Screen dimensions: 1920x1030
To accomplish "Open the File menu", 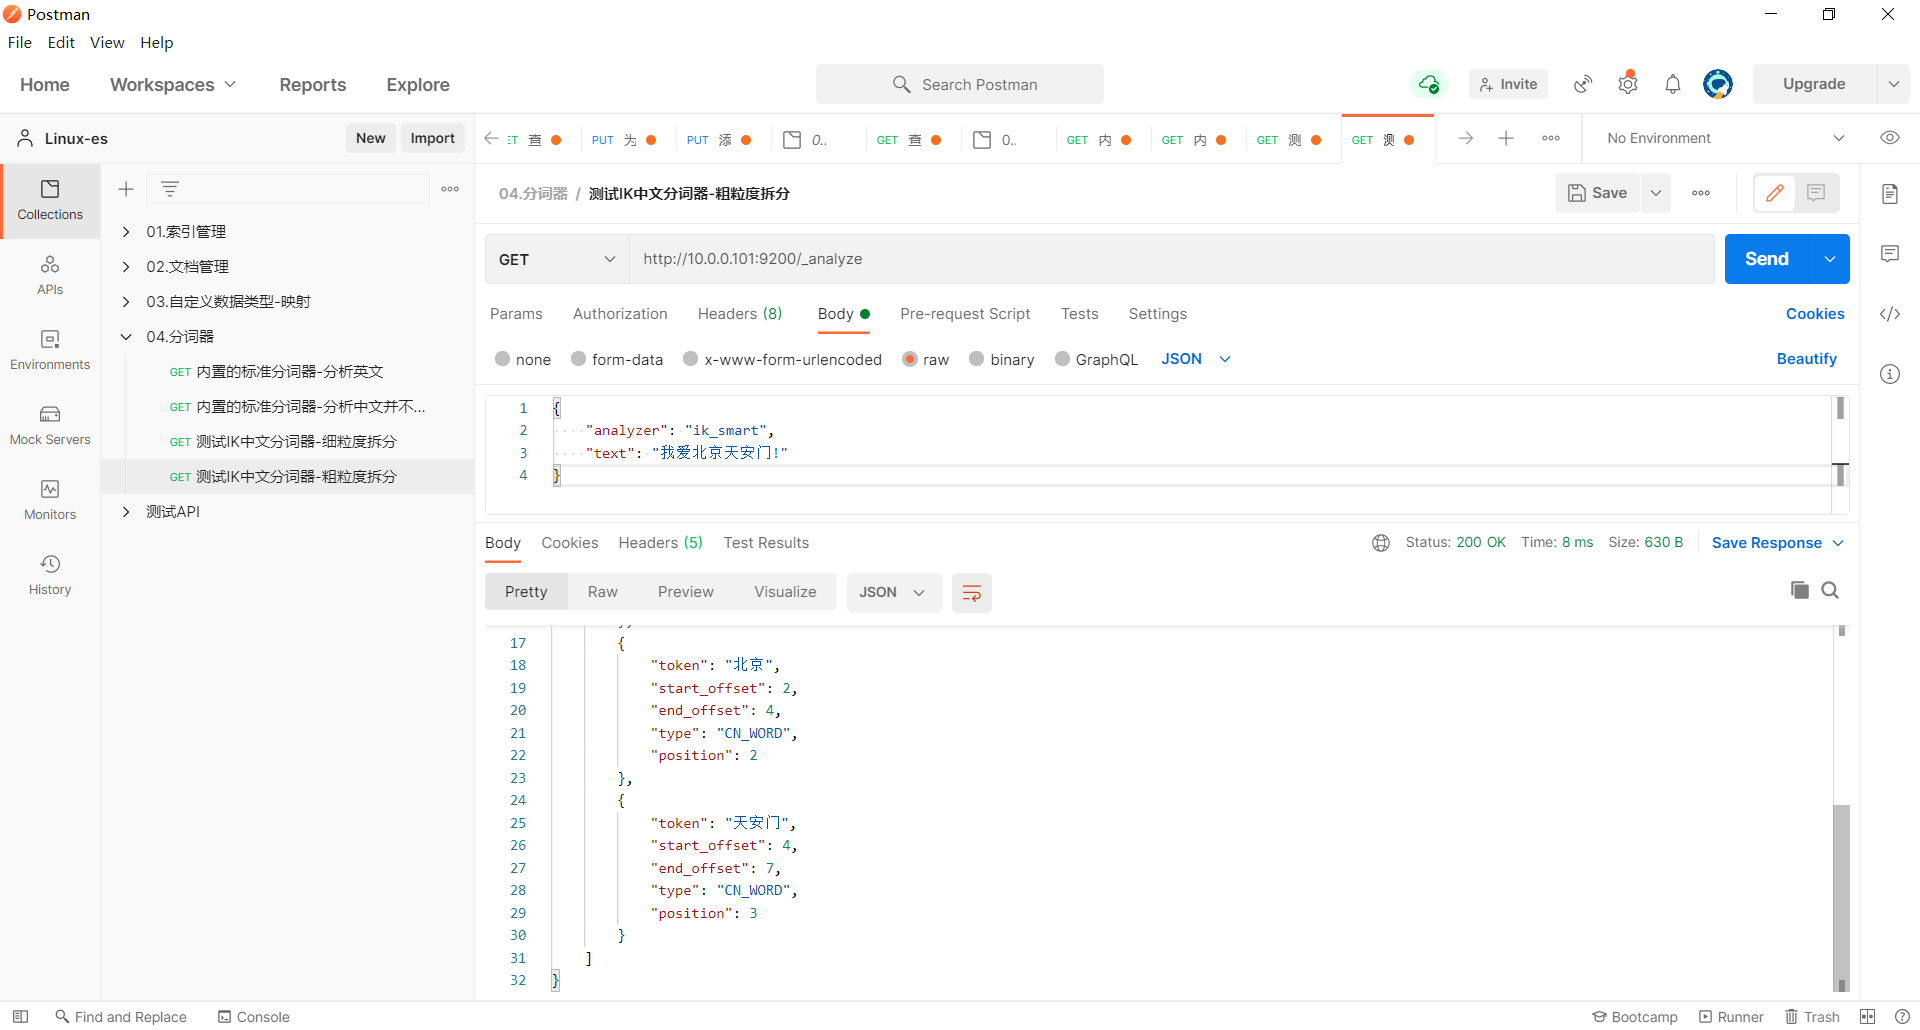I will tap(20, 42).
